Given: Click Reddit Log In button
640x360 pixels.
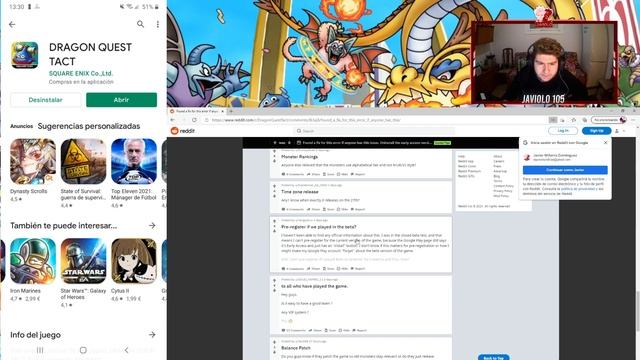Looking at the screenshot, I should [563, 131].
